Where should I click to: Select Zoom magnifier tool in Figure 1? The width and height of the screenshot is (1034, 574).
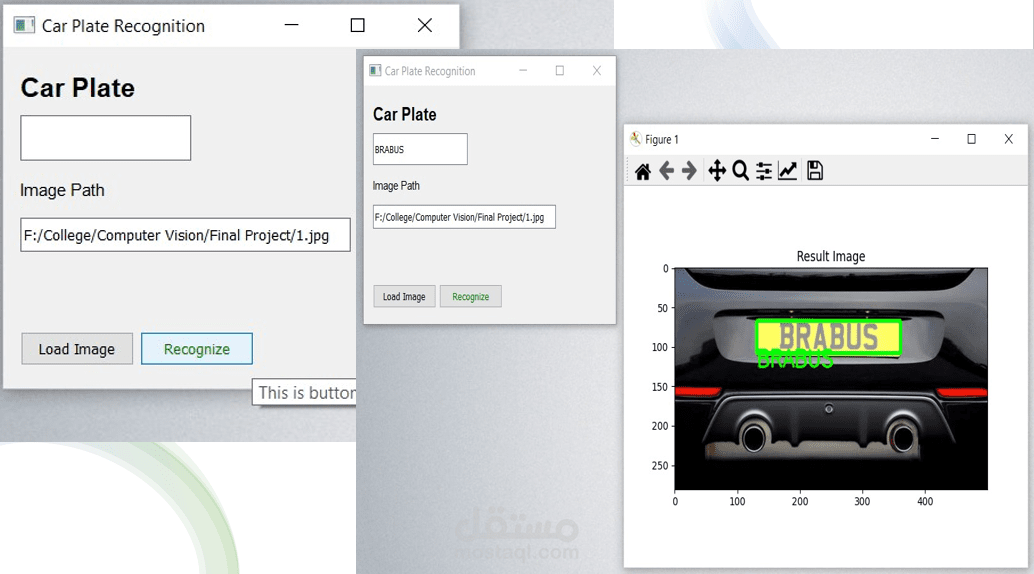point(741,171)
